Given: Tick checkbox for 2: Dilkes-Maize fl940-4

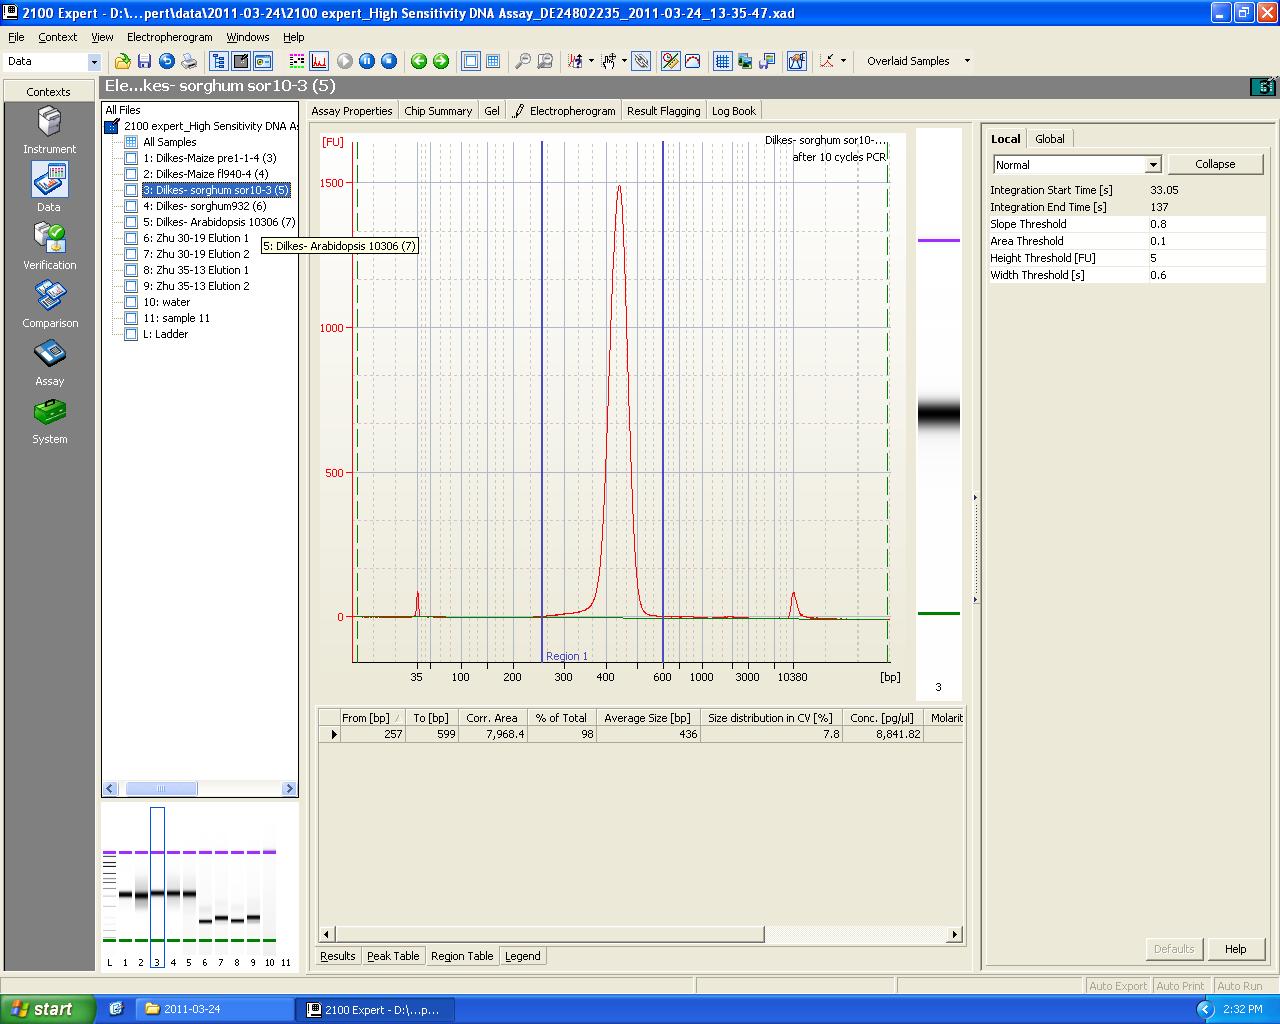Looking at the screenshot, I should 131,174.
